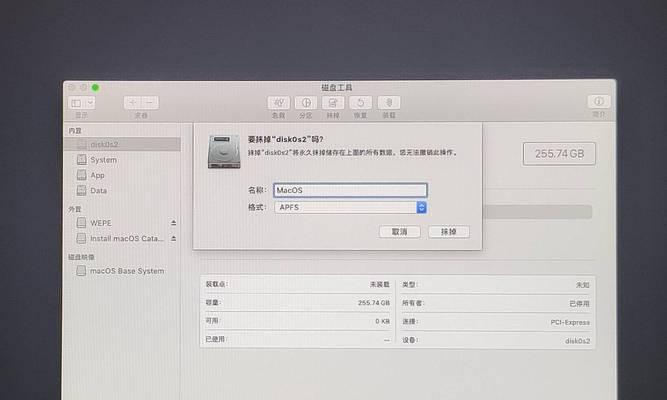Click the 外置 (external) sidebar section header
The image size is (667, 400).
75,209
